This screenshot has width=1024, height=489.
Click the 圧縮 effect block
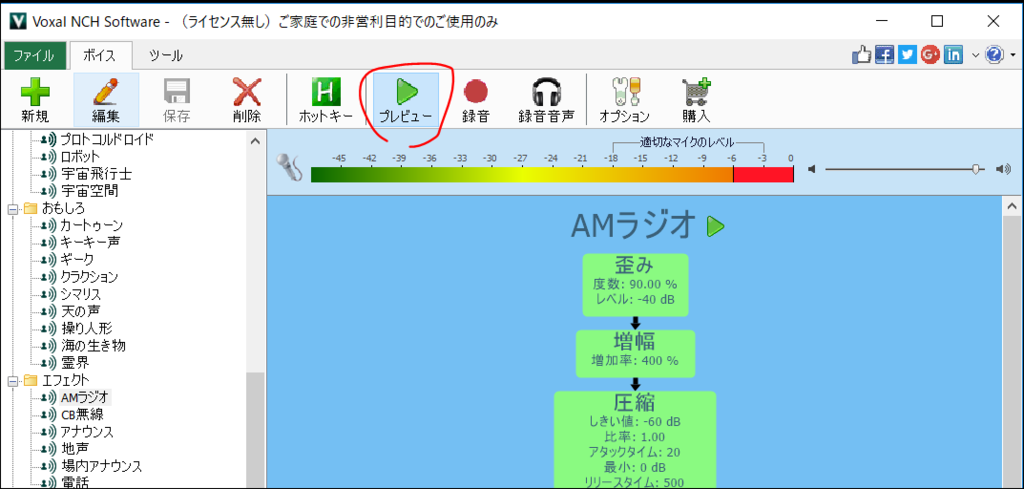click(x=635, y=439)
